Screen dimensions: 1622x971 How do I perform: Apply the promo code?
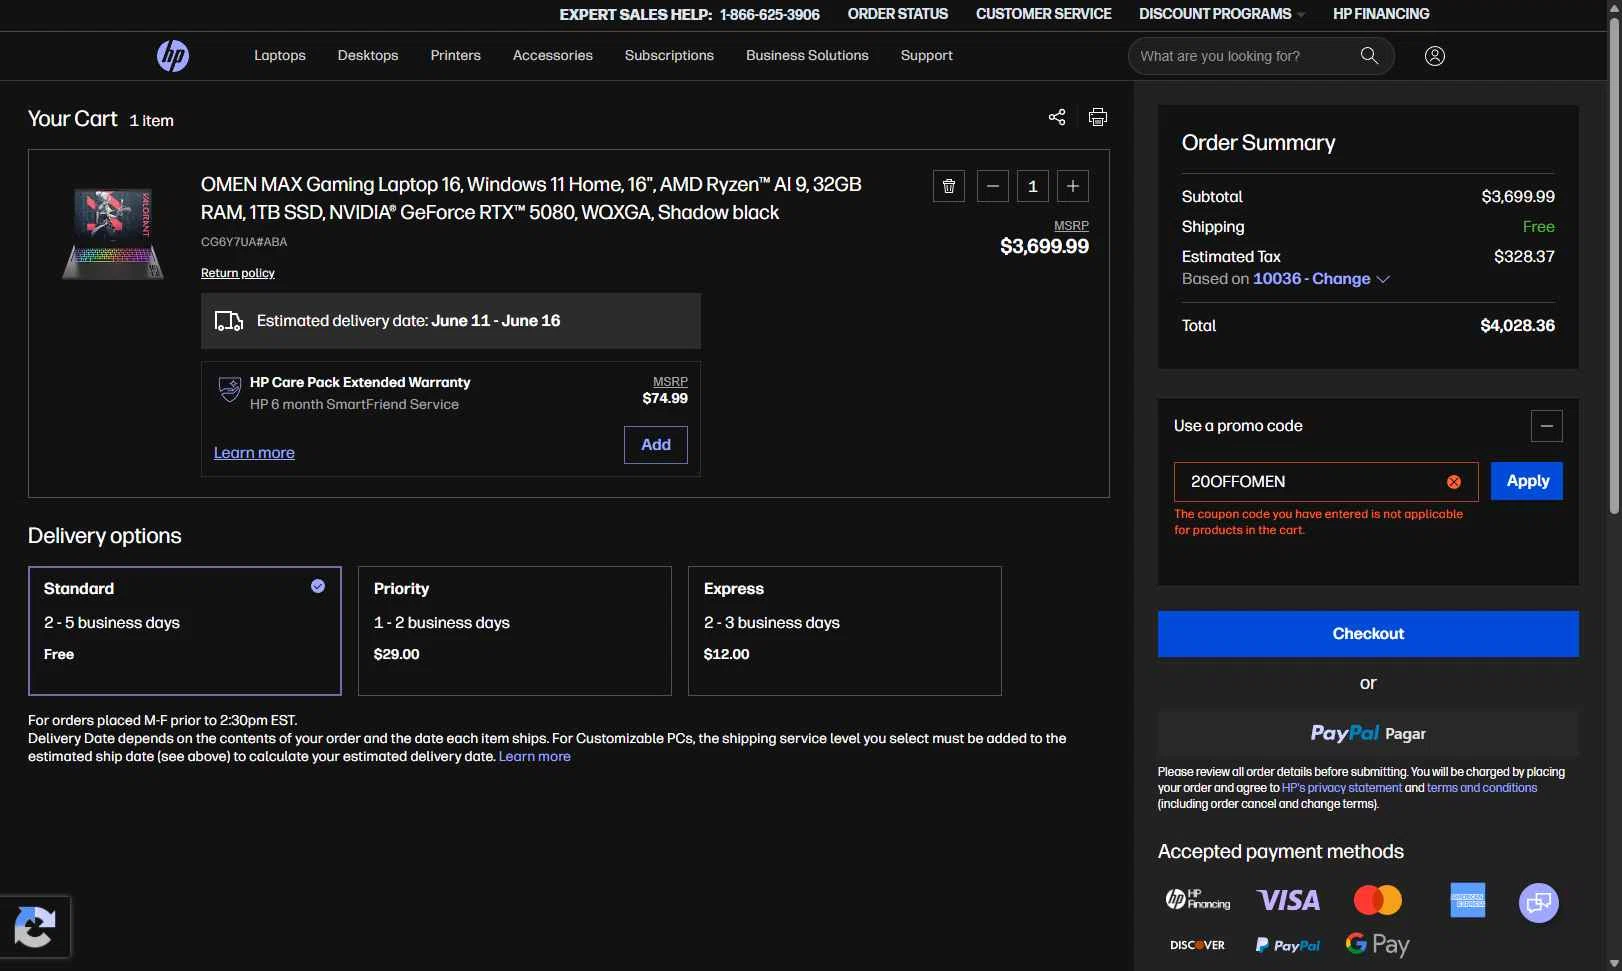pos(1527,481)
